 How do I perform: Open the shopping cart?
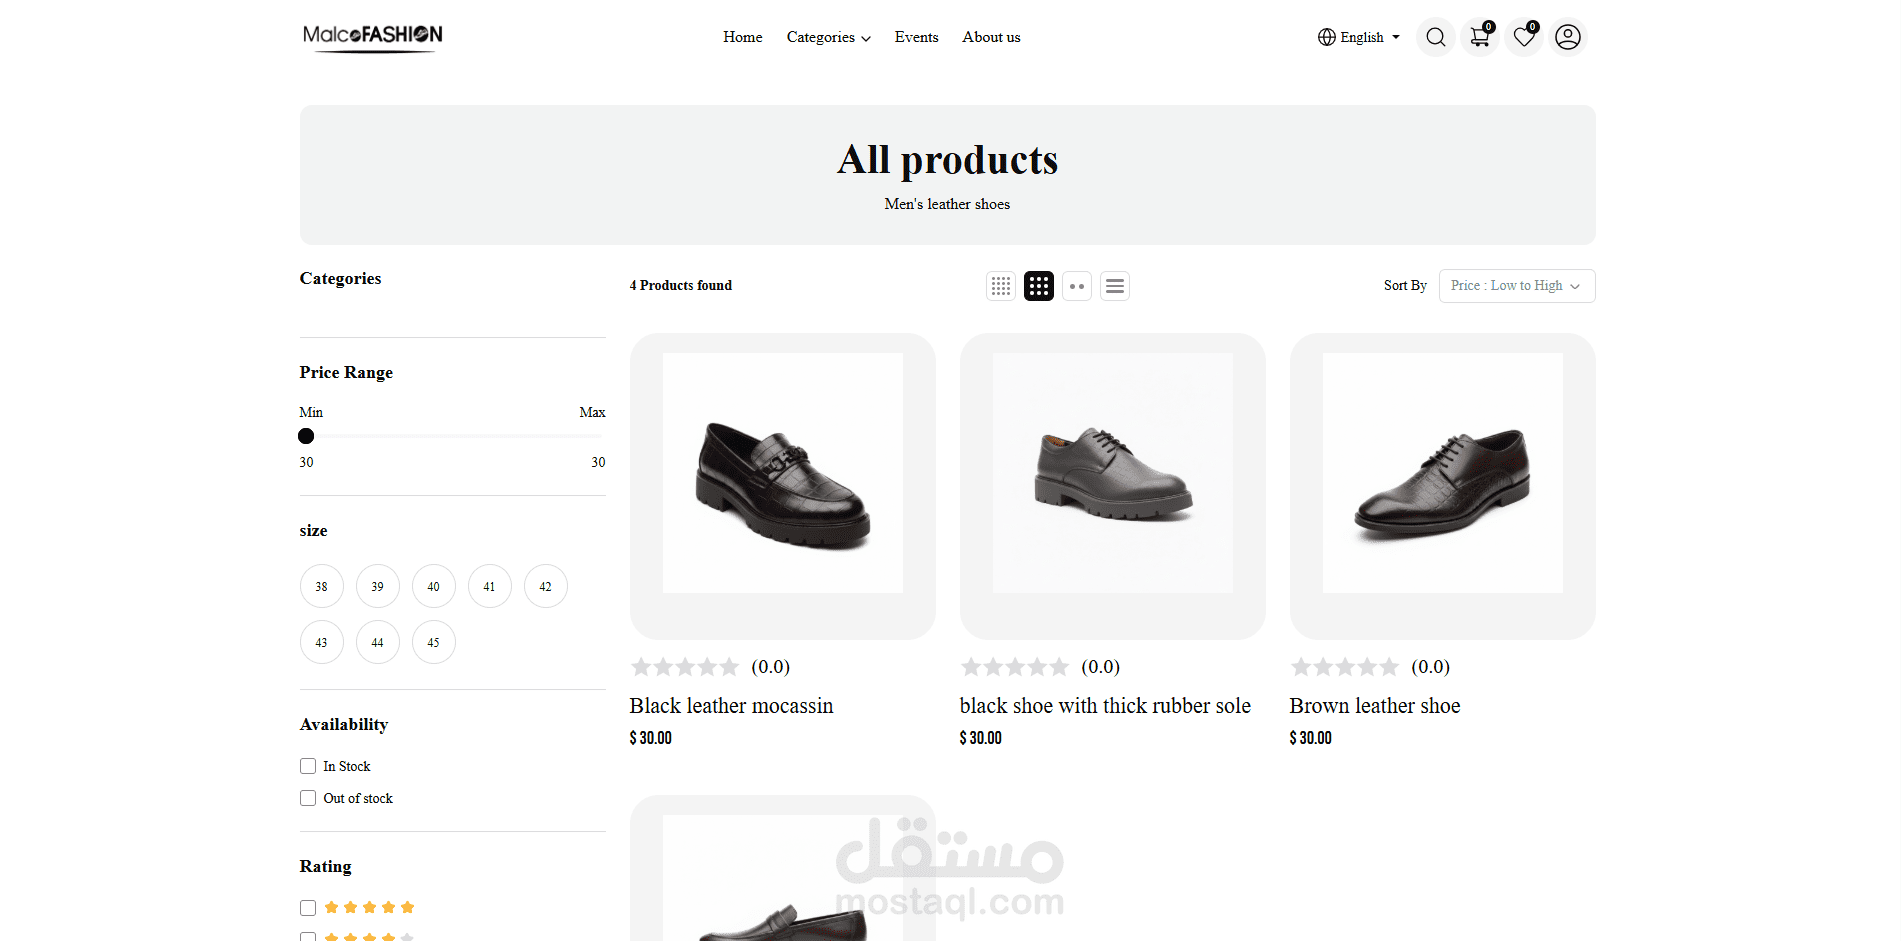pyautogui.click(x=1480, y=37)
